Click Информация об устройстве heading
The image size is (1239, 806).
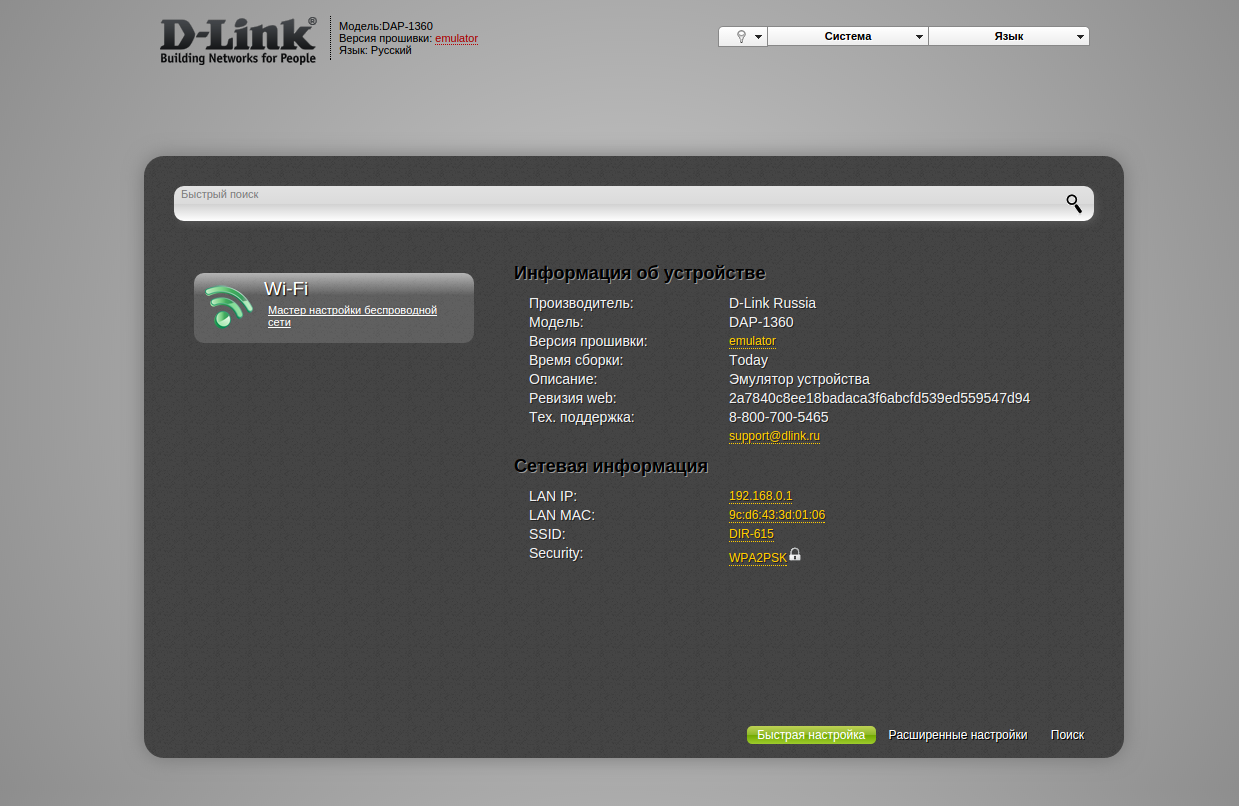639,273
